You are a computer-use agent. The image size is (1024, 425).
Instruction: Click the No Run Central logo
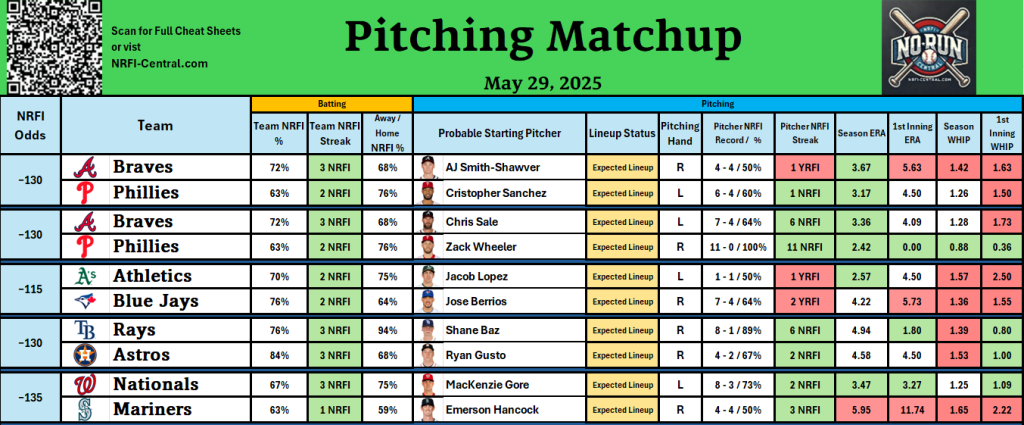[928, 48]
